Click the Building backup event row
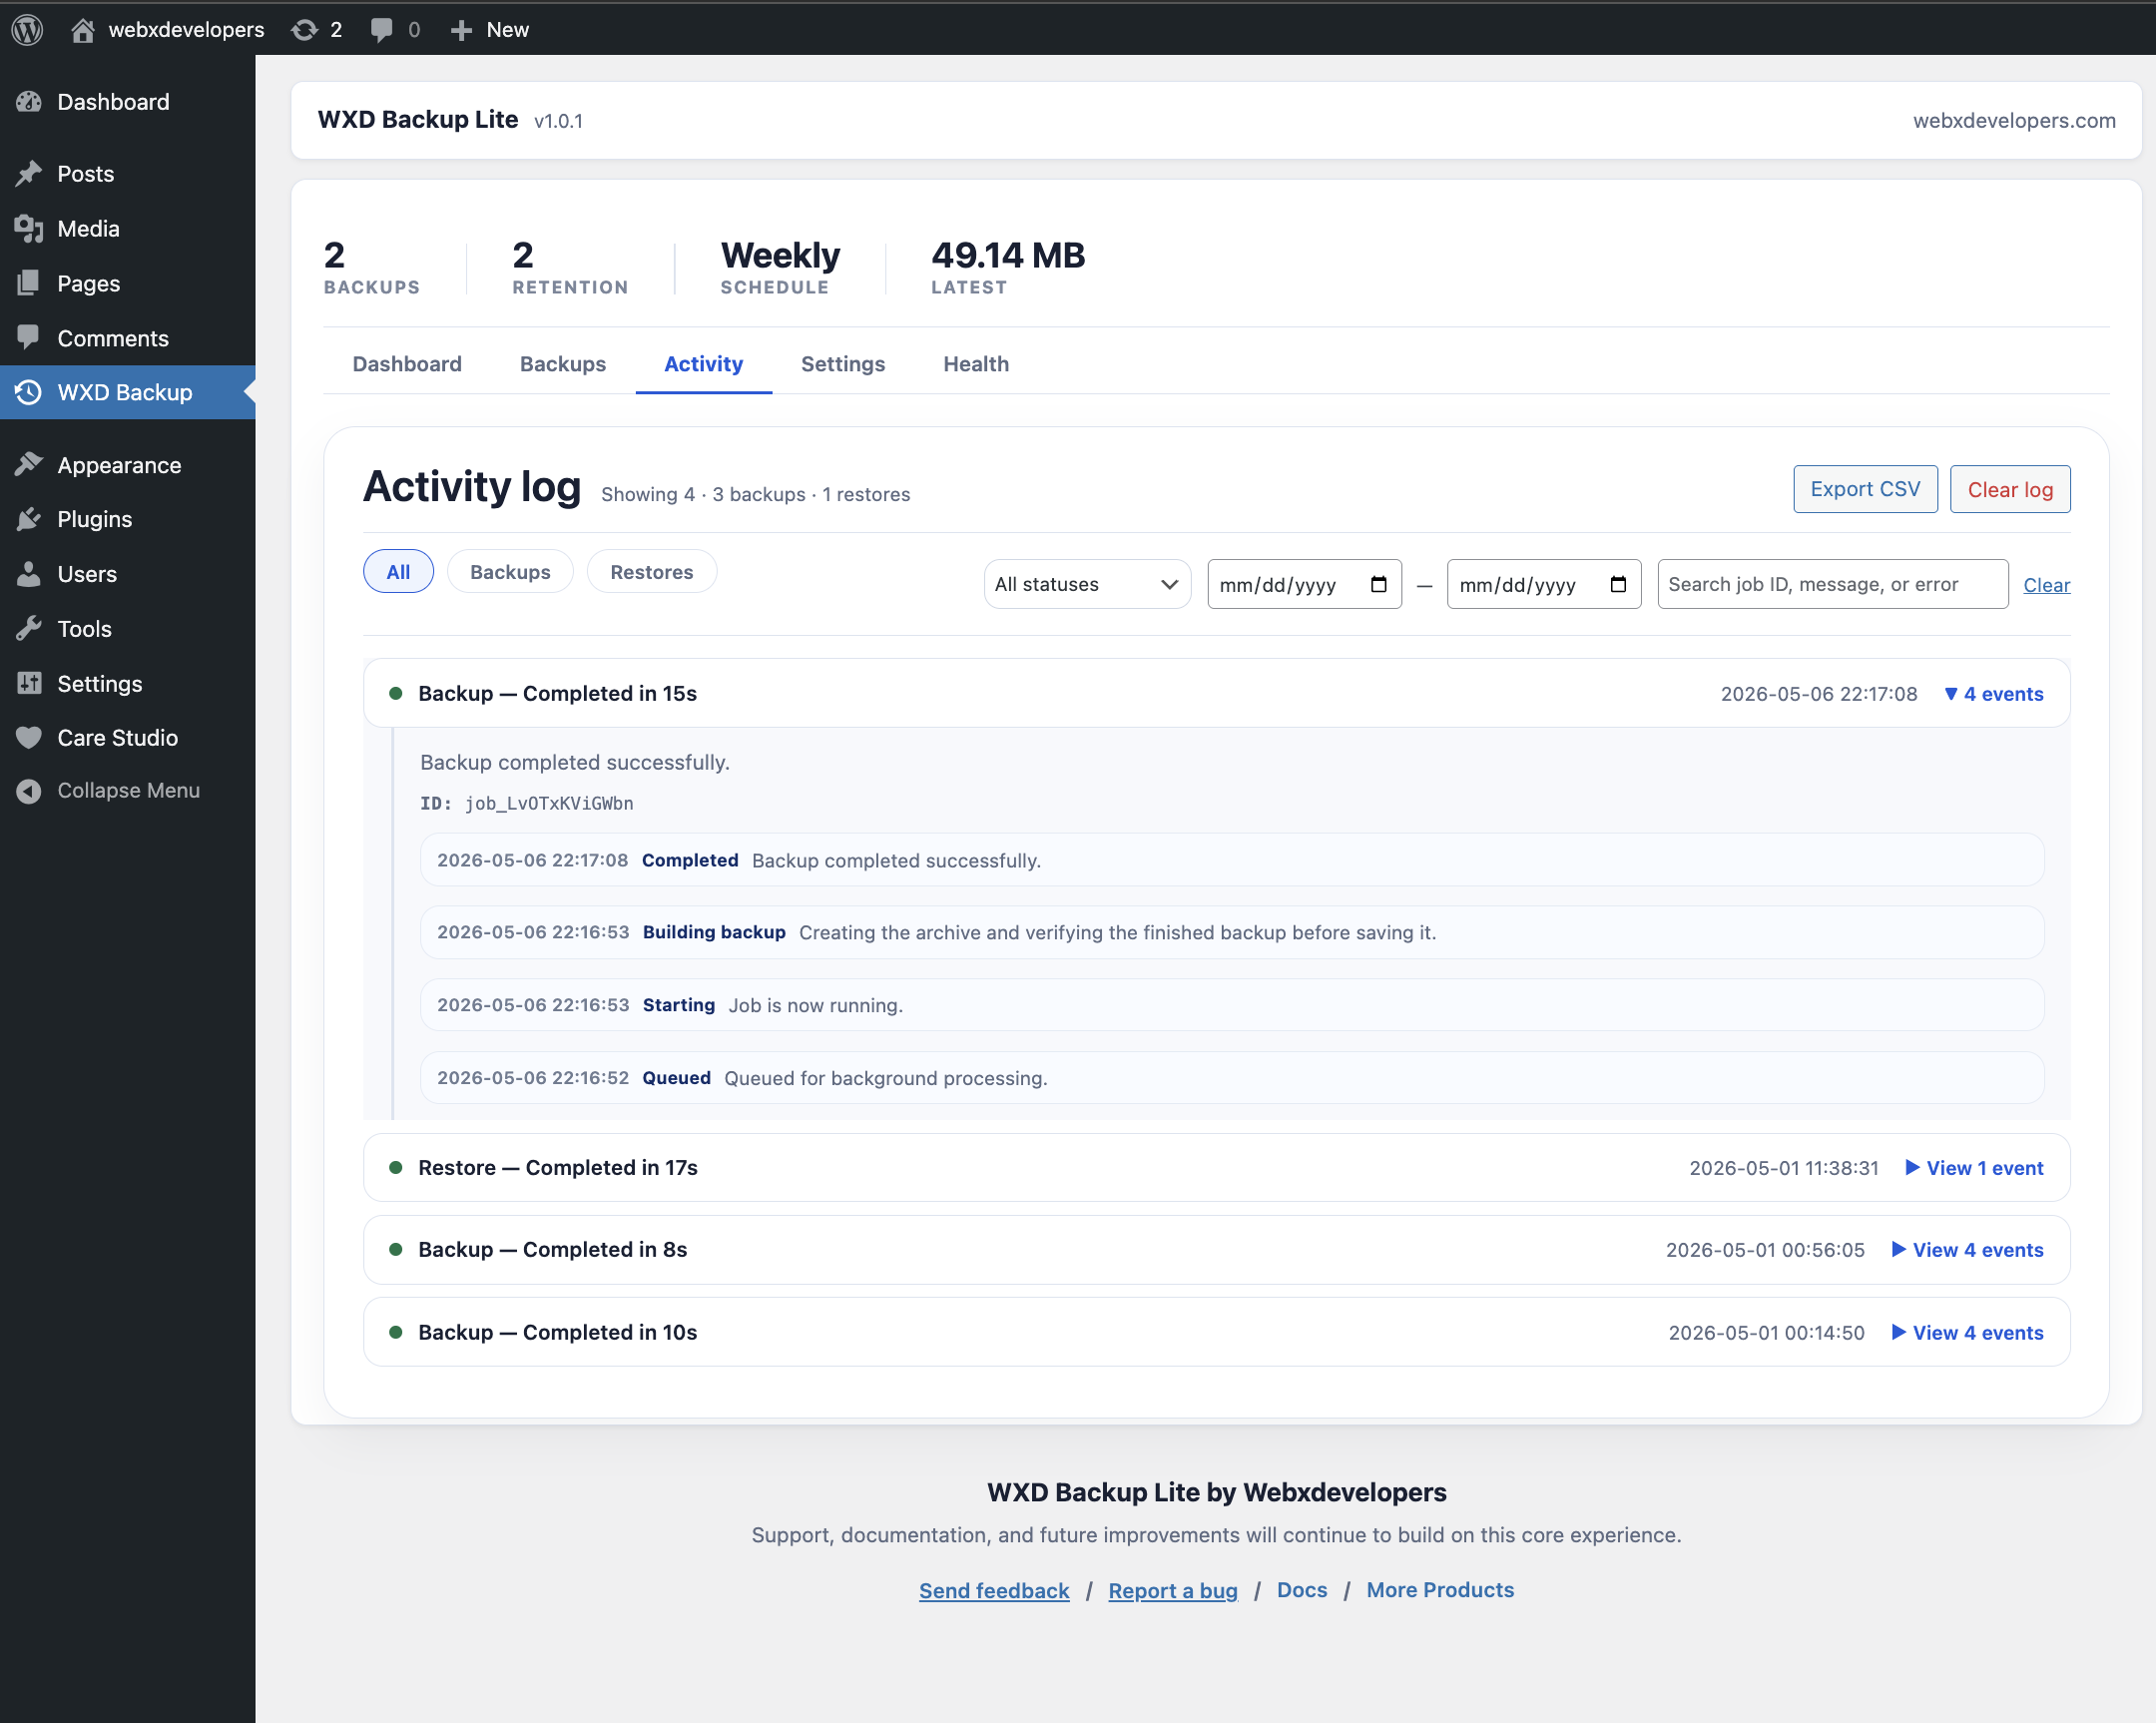The width and height of the screenshot is (2156, 1723). (1232, 932)
